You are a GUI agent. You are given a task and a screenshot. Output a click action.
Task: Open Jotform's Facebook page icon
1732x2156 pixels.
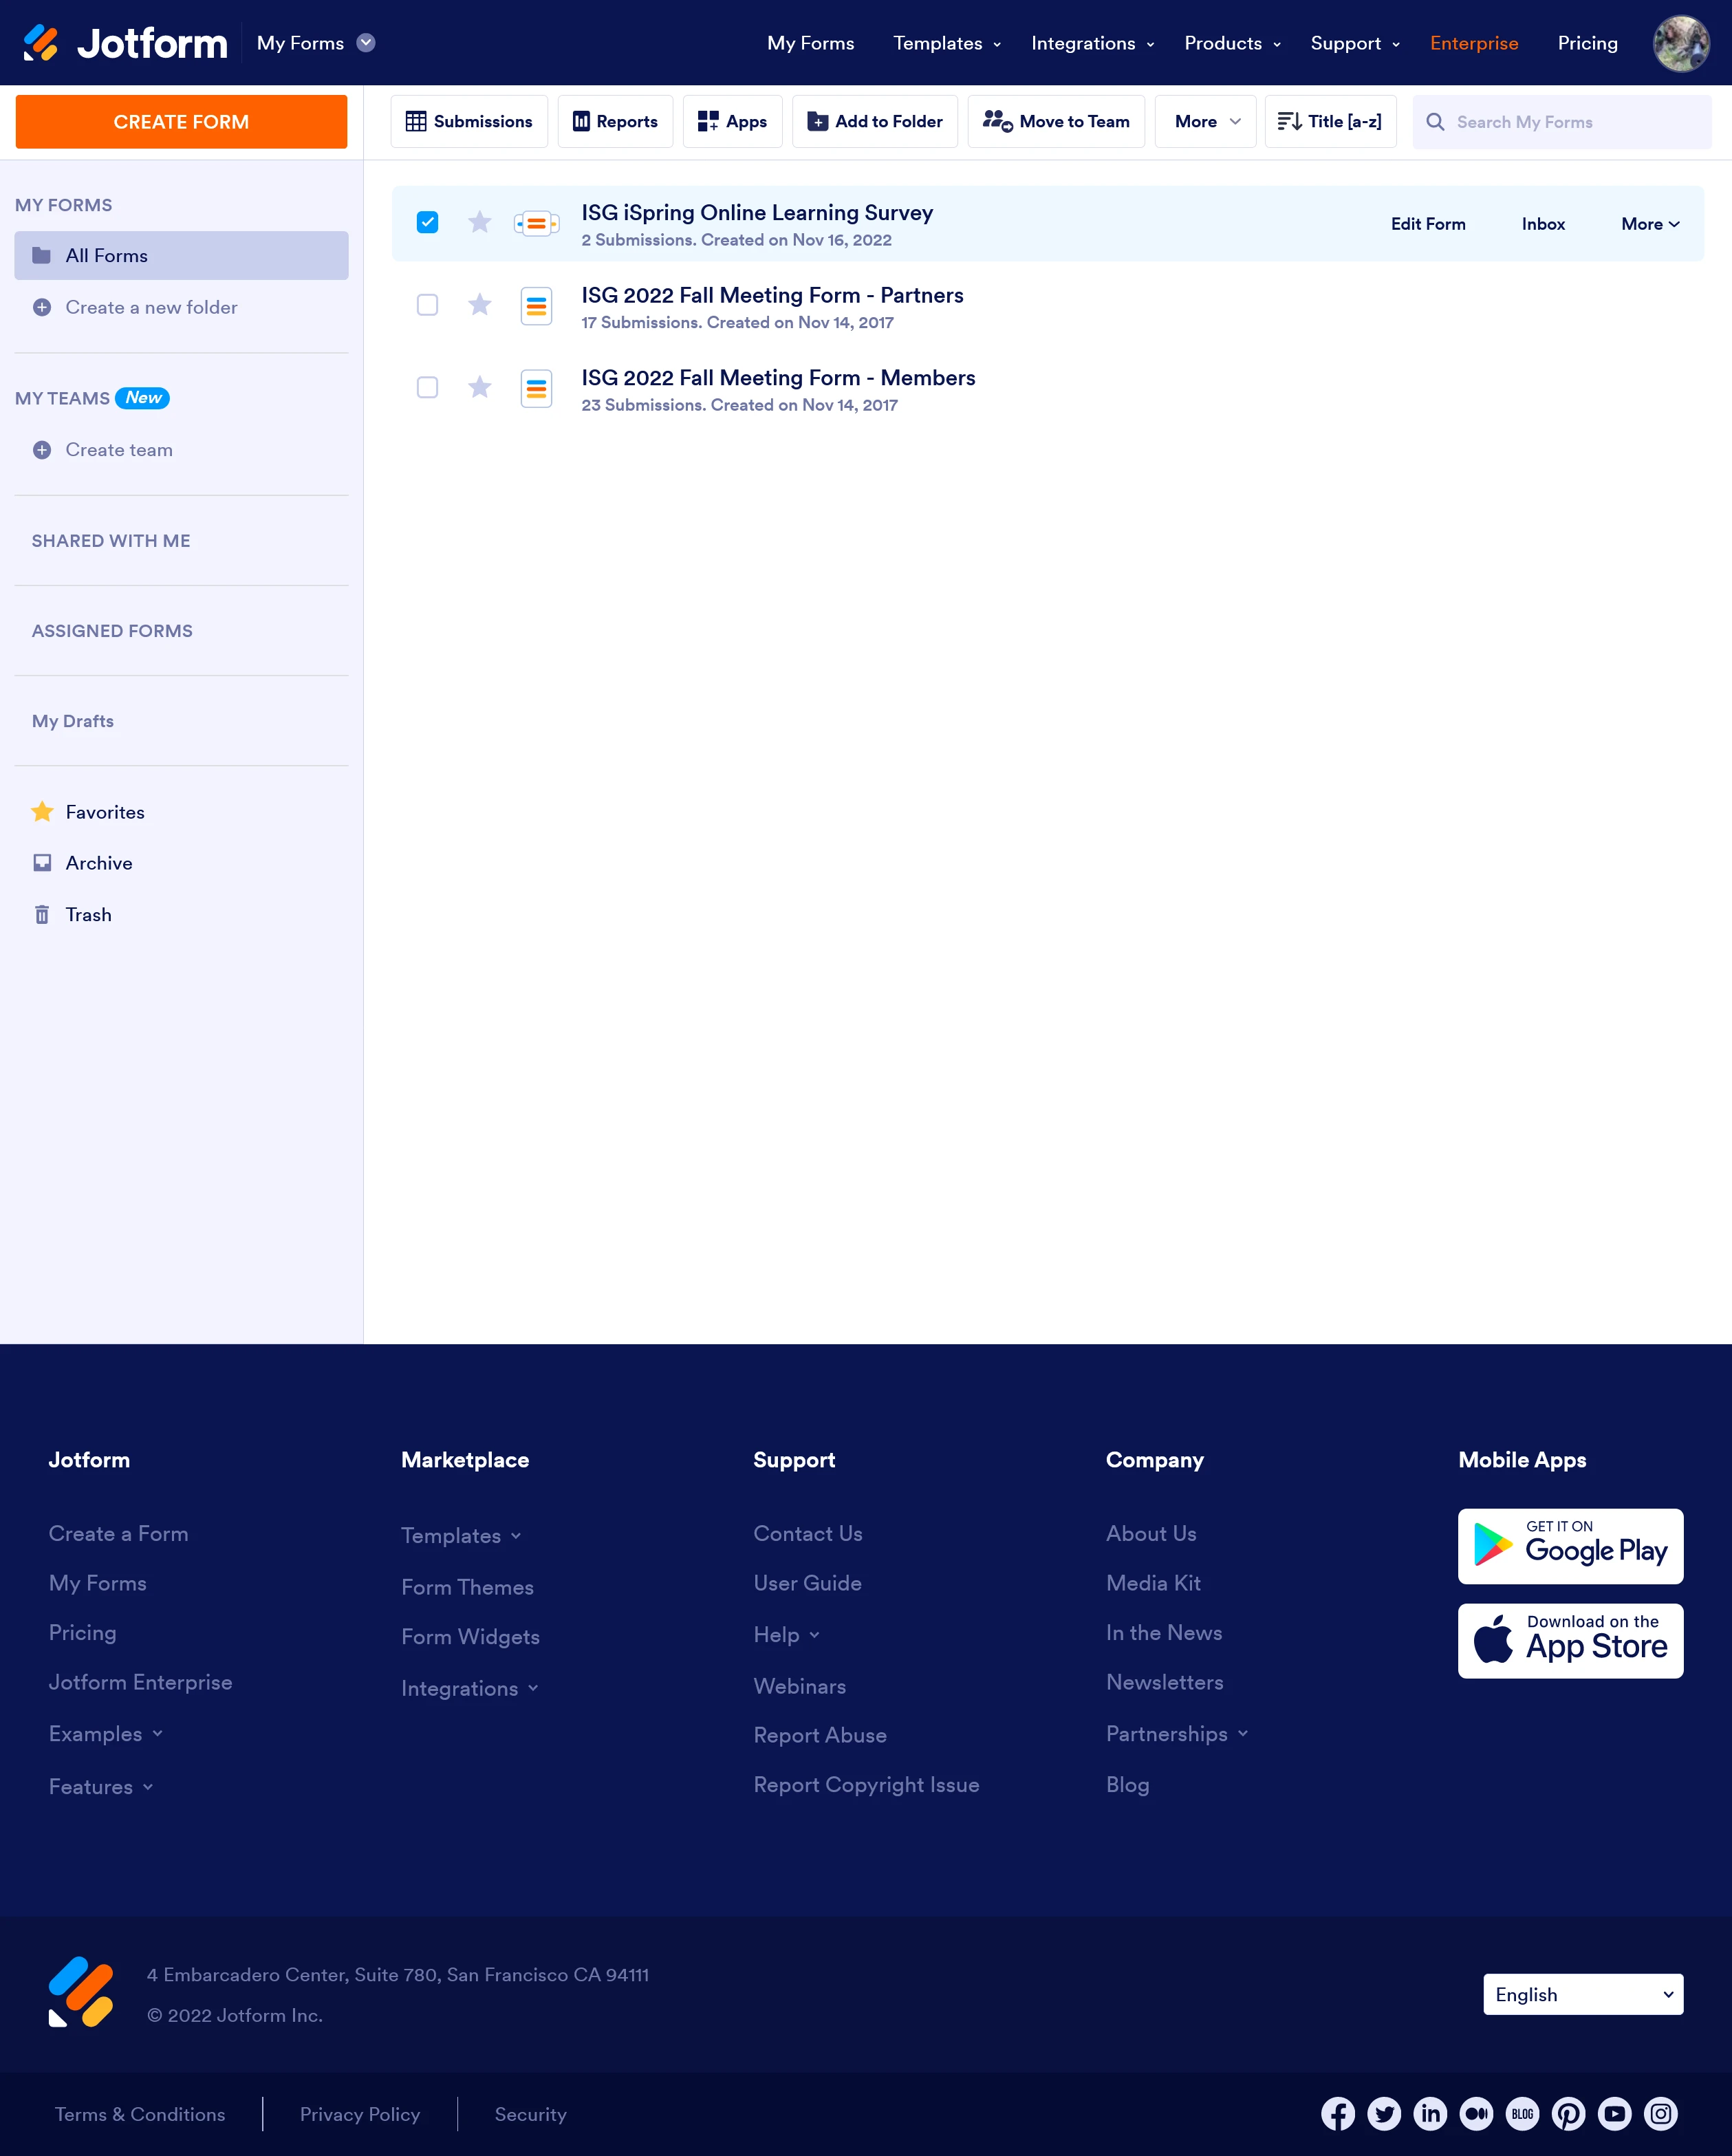pos(1337,2113)
